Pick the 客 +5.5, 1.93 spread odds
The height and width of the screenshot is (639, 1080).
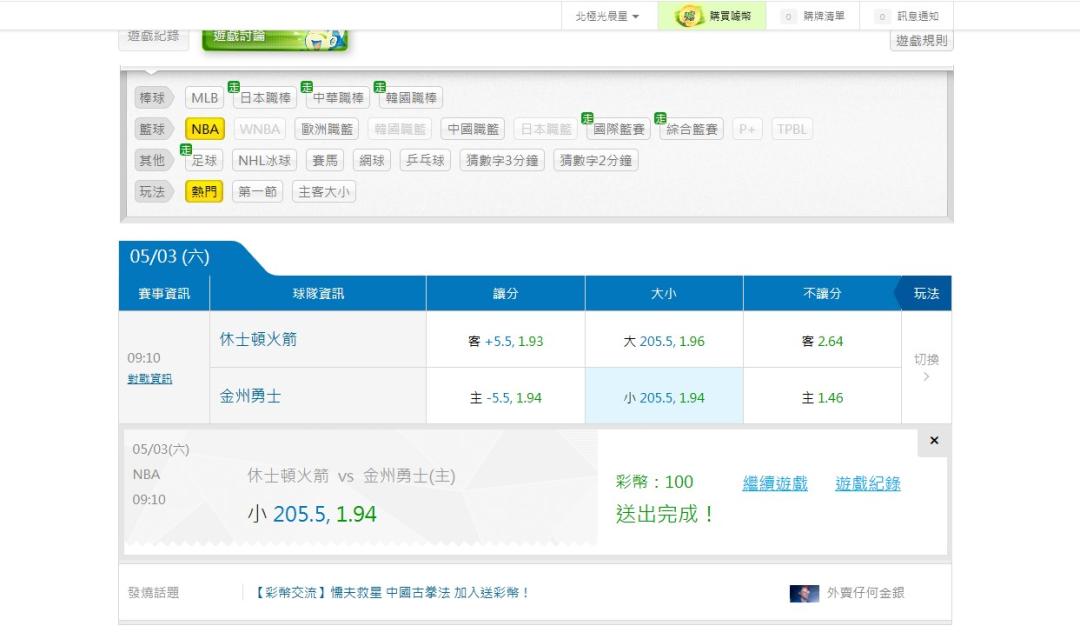pos(506,341)
